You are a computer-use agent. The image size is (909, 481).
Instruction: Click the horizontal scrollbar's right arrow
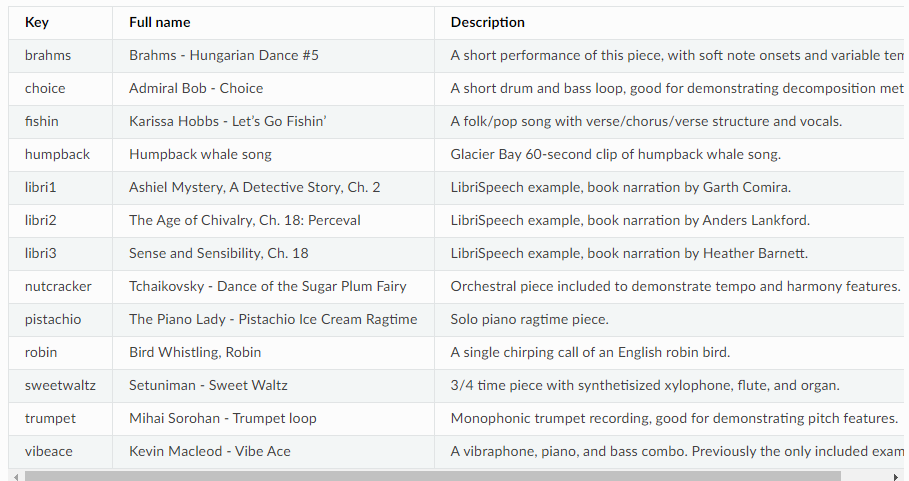coord(896,476)
